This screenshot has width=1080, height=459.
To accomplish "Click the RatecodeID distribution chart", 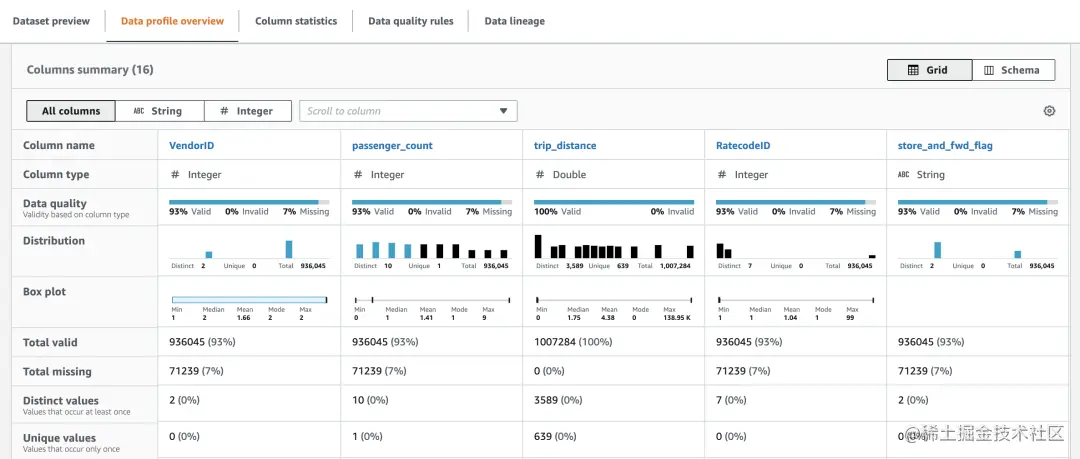I will pos(796,248).
